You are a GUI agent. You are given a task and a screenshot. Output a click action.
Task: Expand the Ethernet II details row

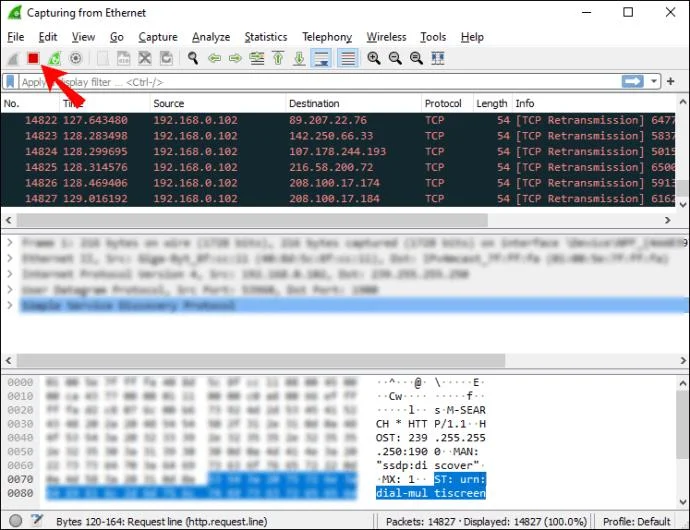point(10,258)
